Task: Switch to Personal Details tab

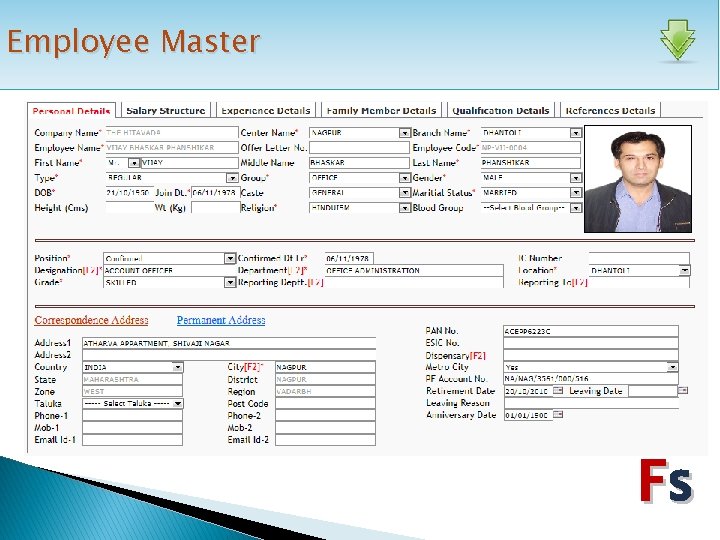Action: [x=71, y=111]
